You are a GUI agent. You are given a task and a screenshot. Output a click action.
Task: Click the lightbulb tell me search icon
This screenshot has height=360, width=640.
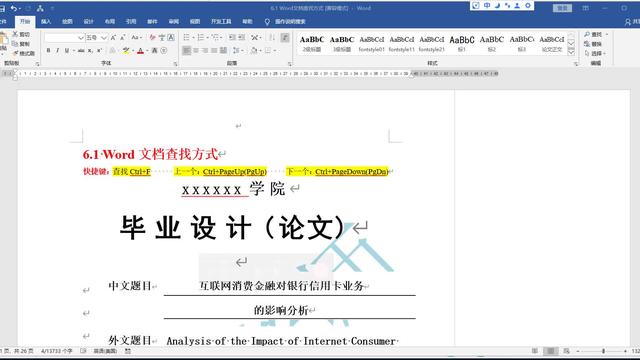coord(267,22)
